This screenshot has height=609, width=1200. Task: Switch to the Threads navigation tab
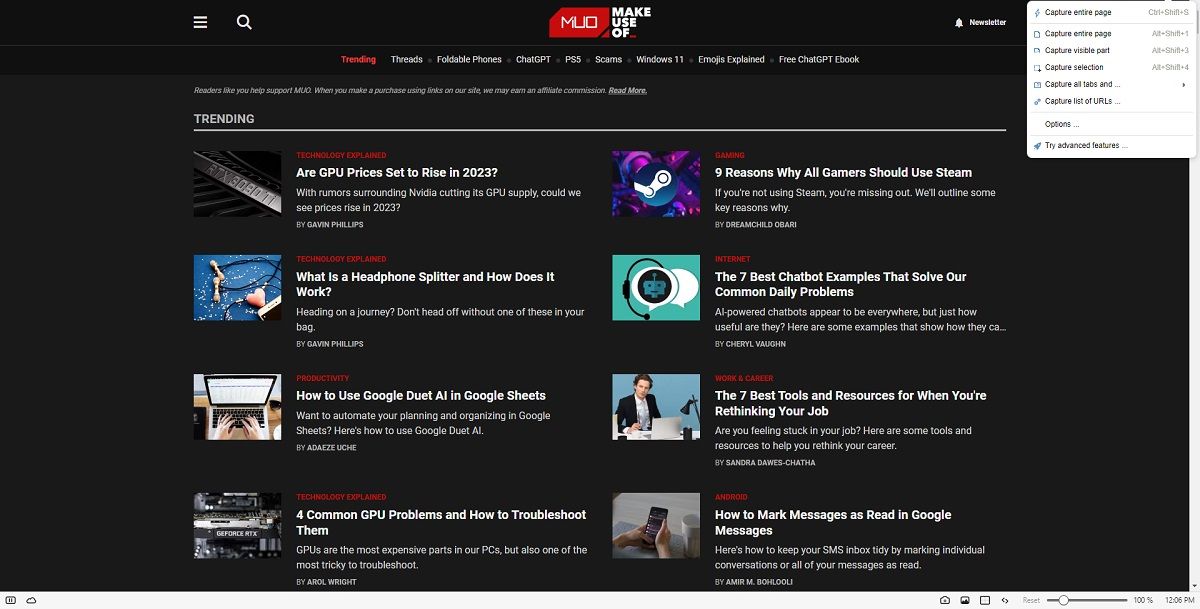click(406, 59)
